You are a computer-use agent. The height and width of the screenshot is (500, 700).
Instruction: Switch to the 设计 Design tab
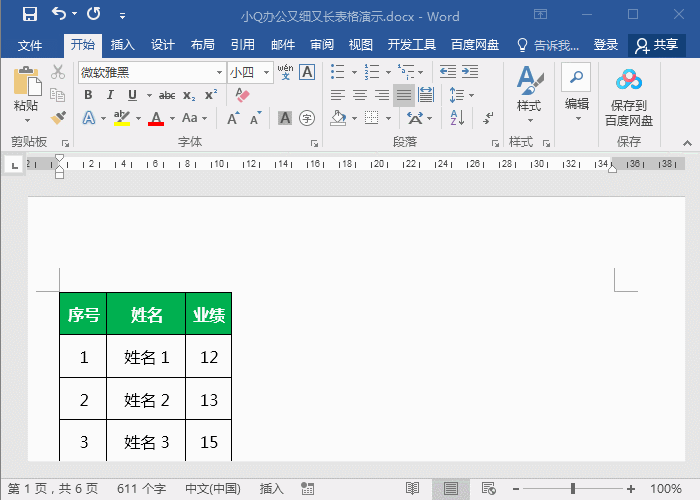tap(162, 45)
